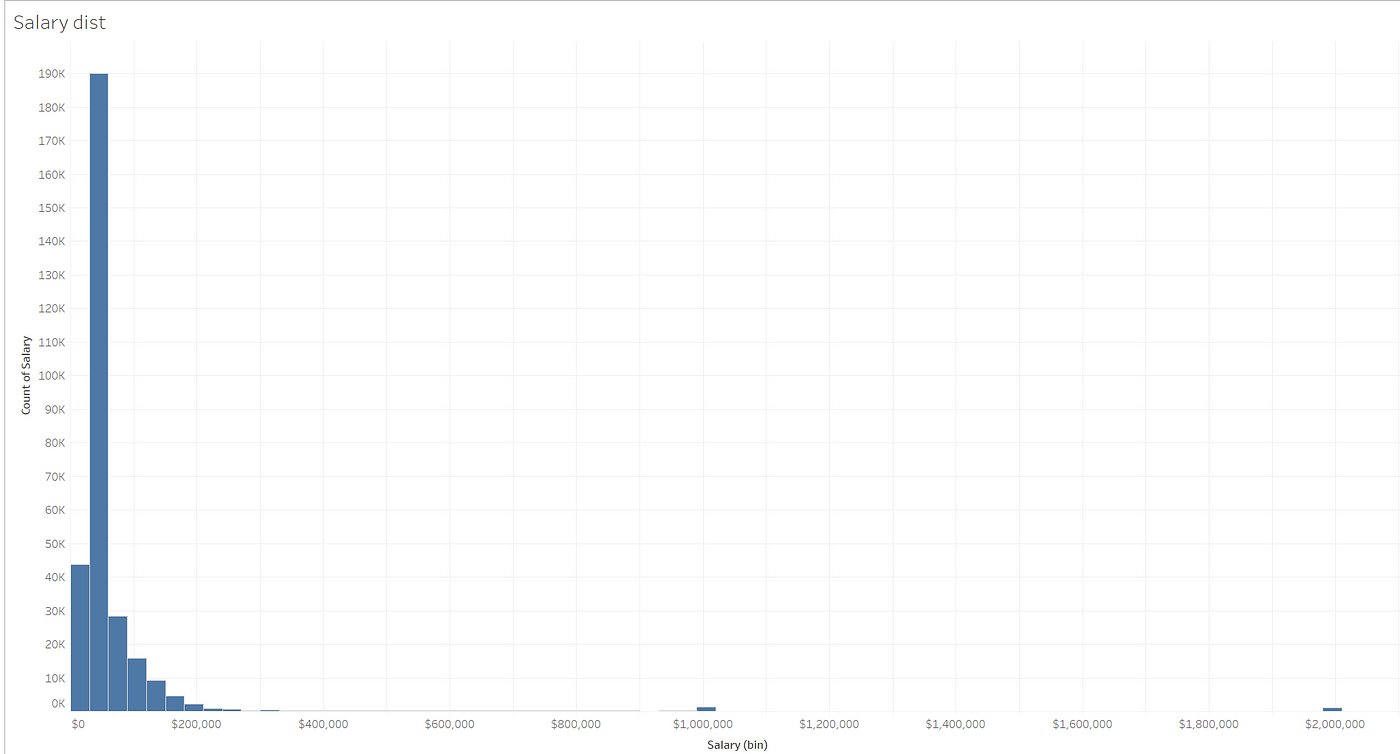Click the 'Salary dist' chart title
Image resolution: width=1400 pixels, height=754 pixels.
click(x=59, y=22)
